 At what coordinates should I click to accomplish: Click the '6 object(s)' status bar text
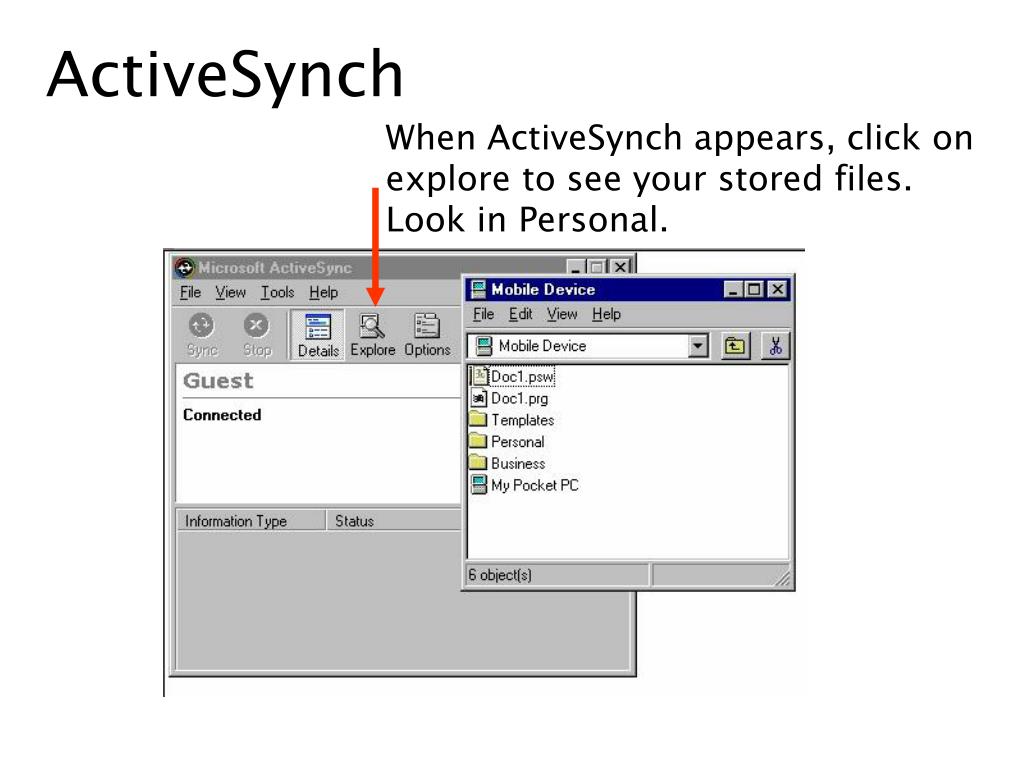coord(500,575)
